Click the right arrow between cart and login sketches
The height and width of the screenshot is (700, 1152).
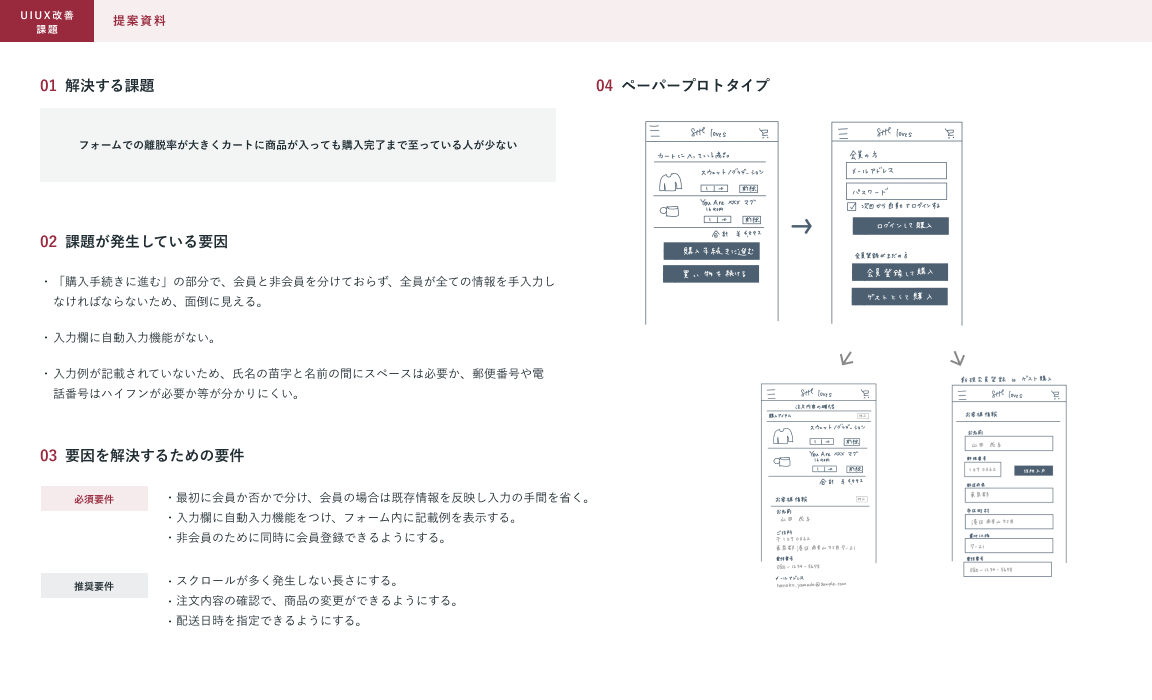(x=801, y=226)
